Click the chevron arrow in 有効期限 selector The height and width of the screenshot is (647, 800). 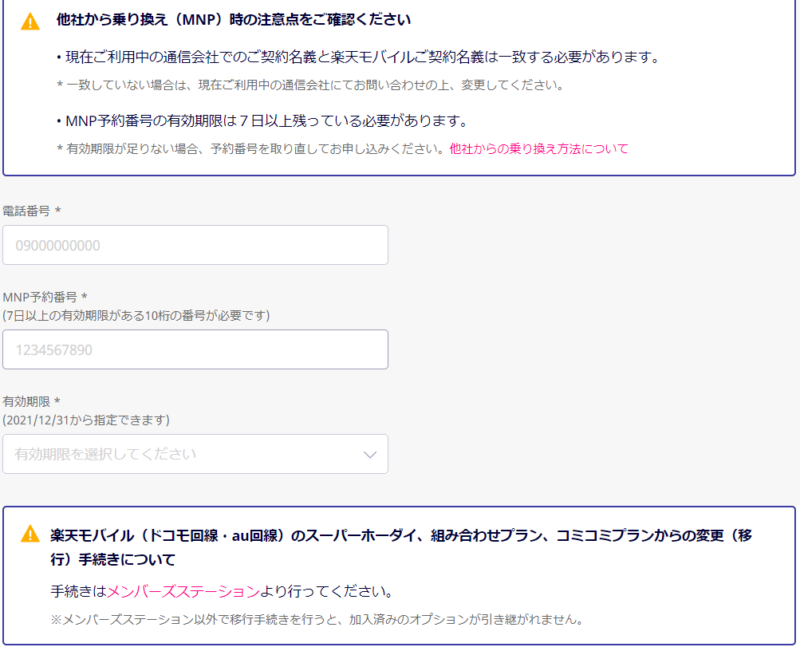pyautogui.click(x=370, y=455)
